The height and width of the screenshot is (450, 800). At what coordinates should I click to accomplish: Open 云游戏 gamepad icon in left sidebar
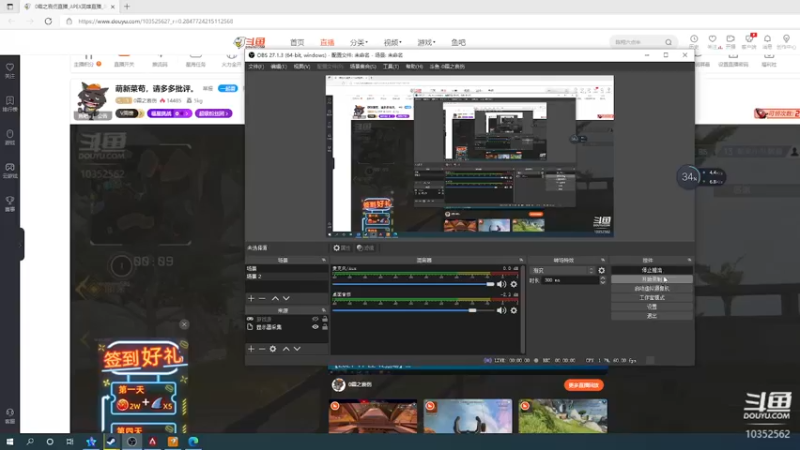click(x=10, y=170)
